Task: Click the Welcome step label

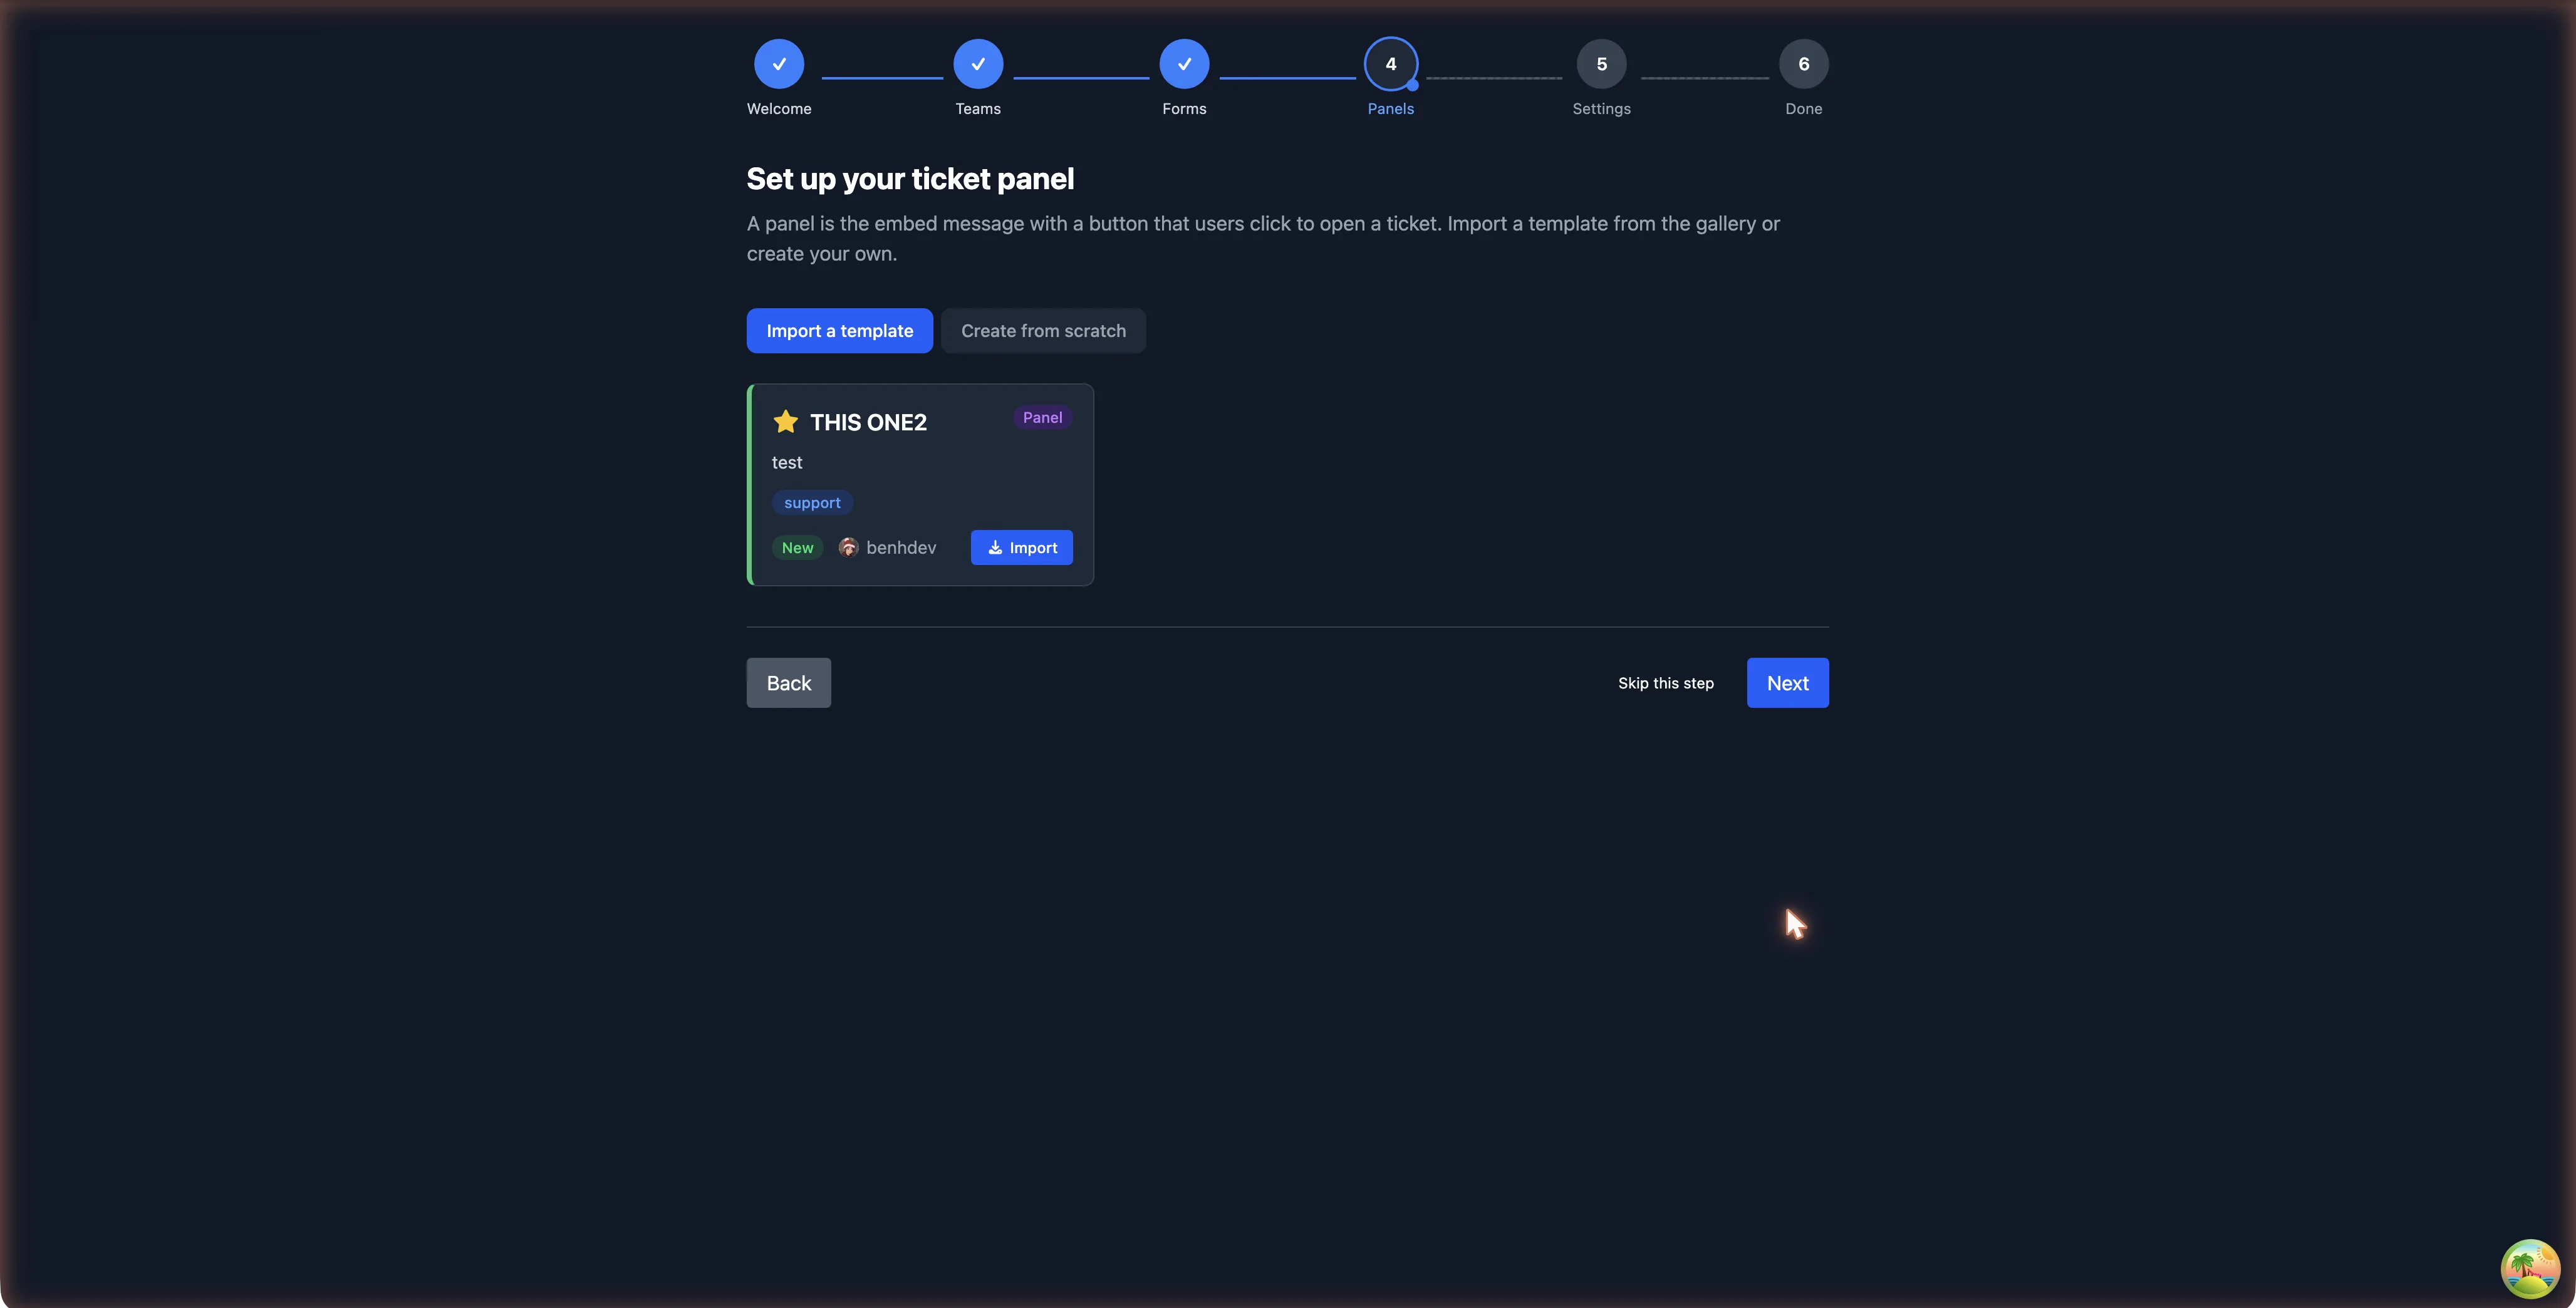Action: (778, 109)
